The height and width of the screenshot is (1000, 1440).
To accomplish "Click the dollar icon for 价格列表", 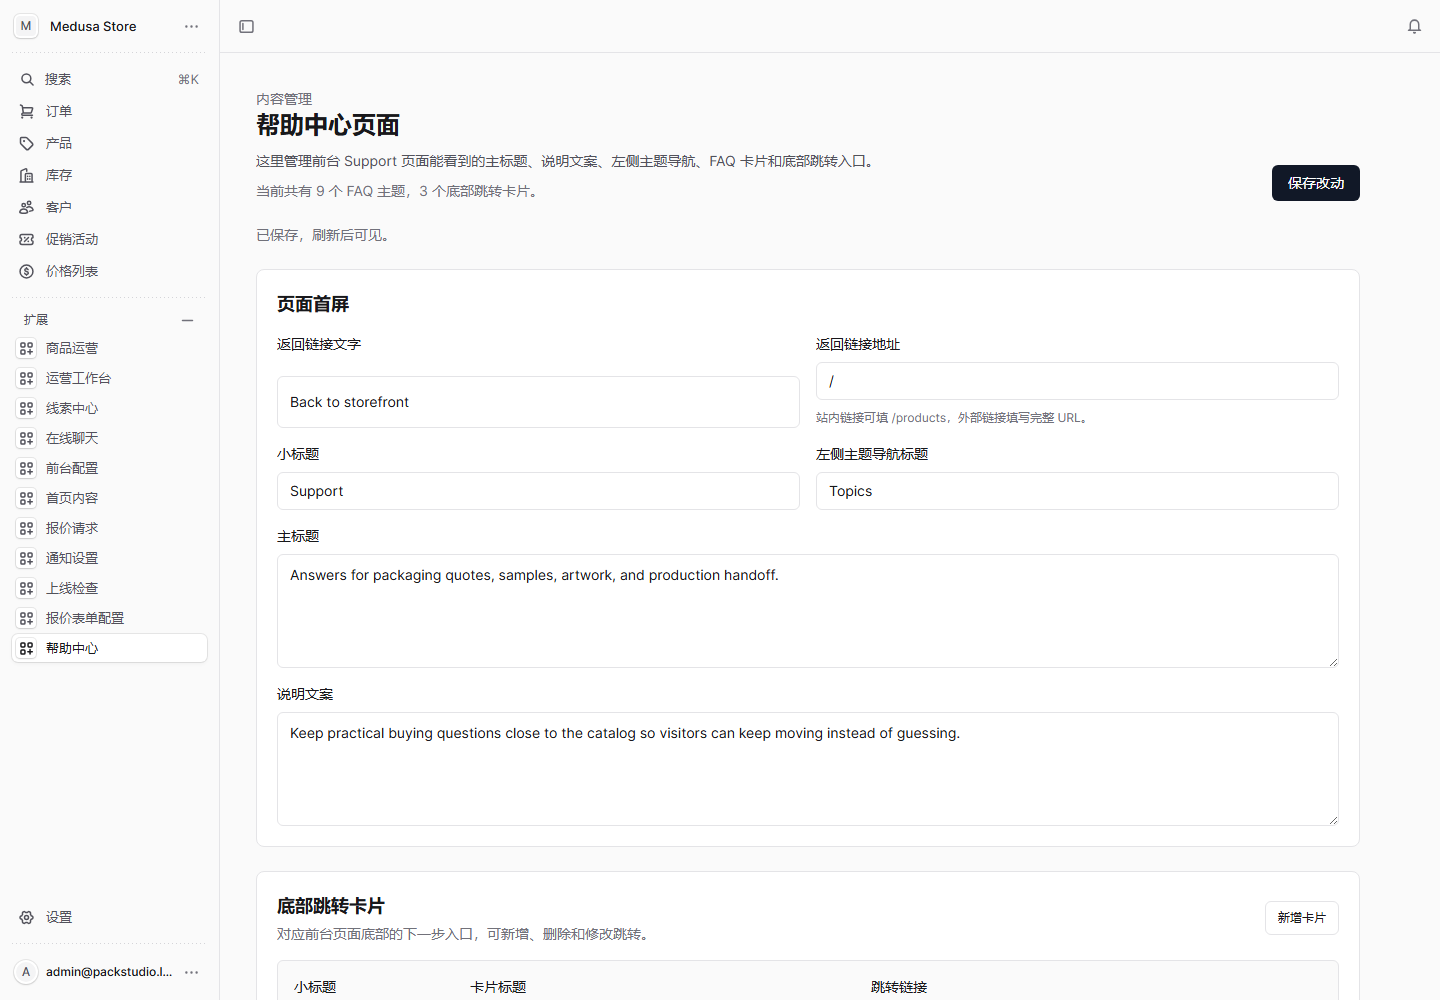I will tap(27, 271).
